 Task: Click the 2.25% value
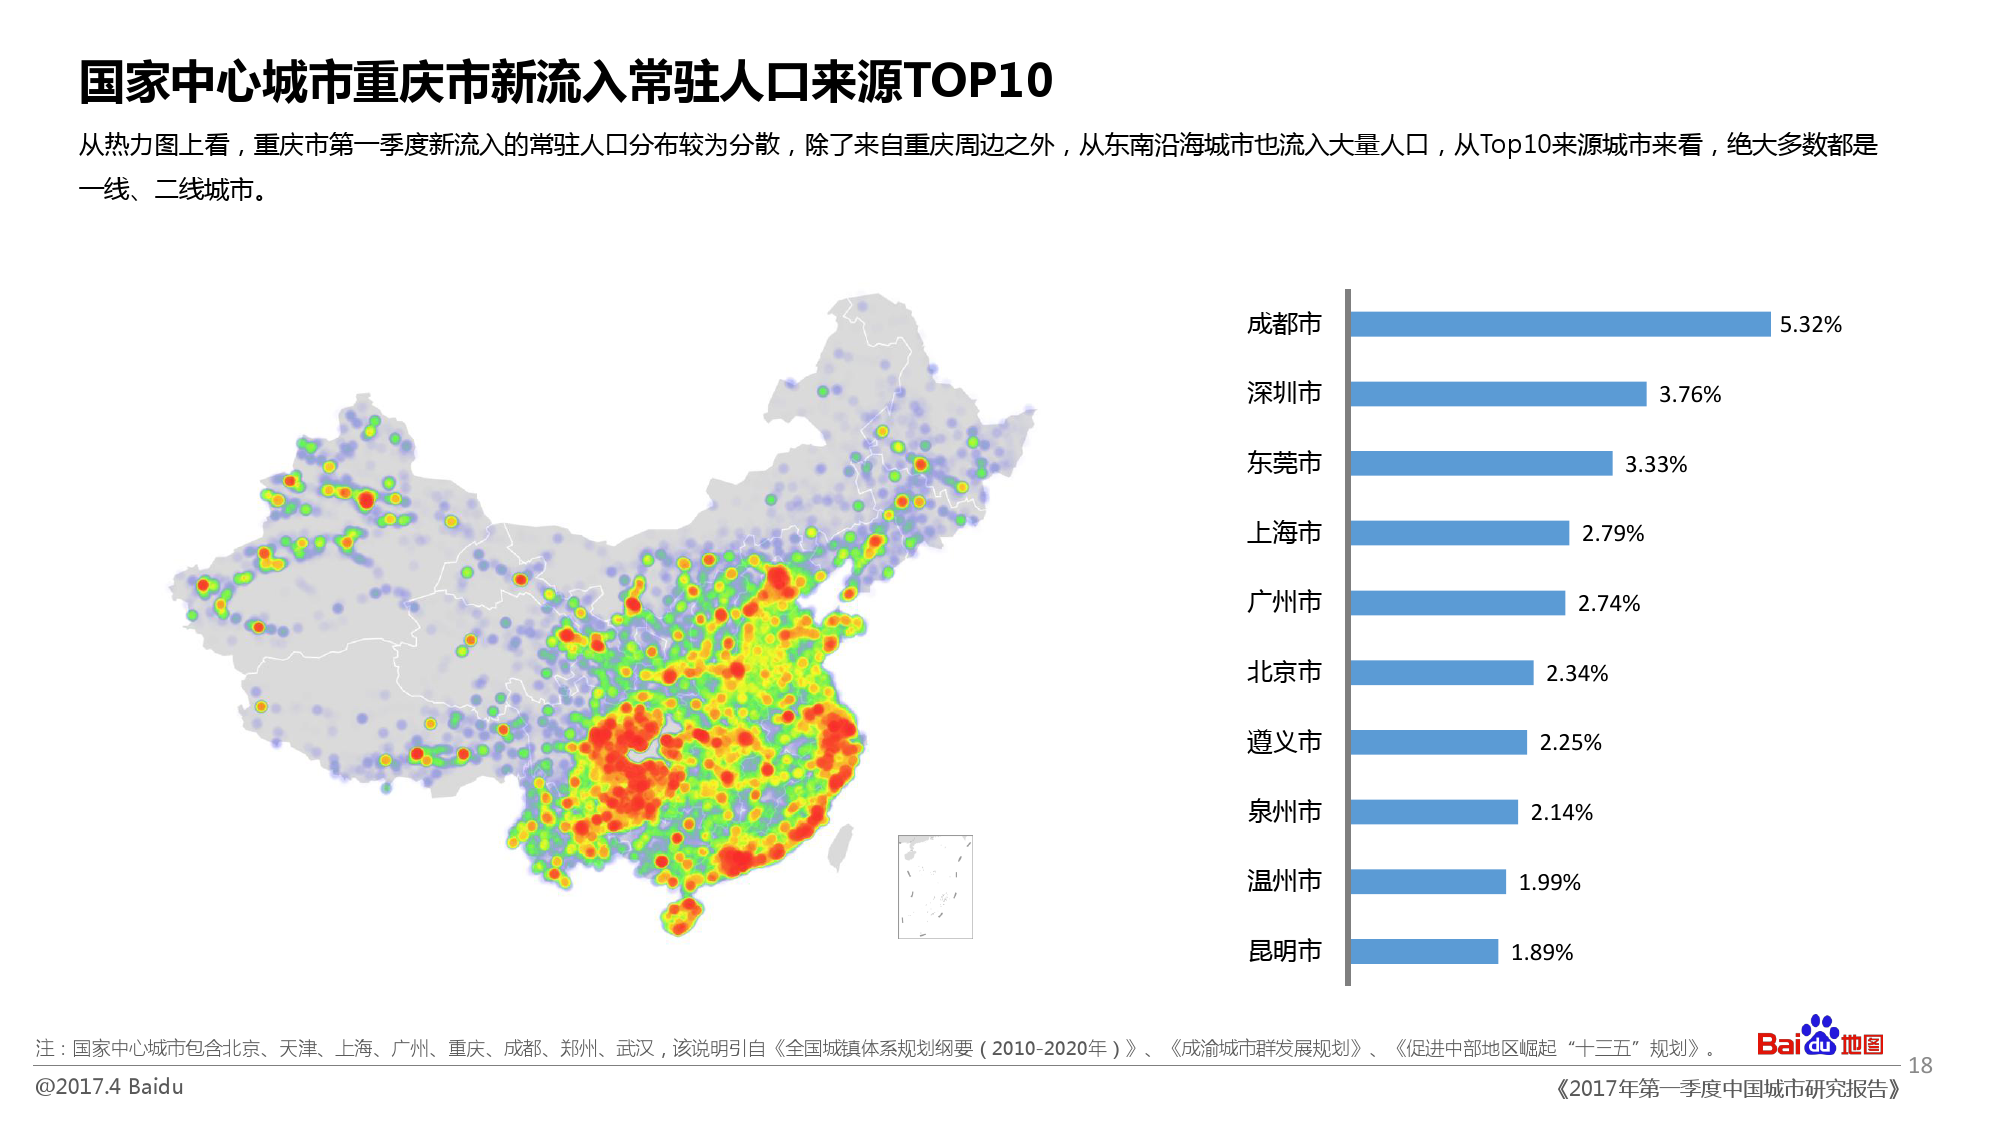click(1570, 743)
